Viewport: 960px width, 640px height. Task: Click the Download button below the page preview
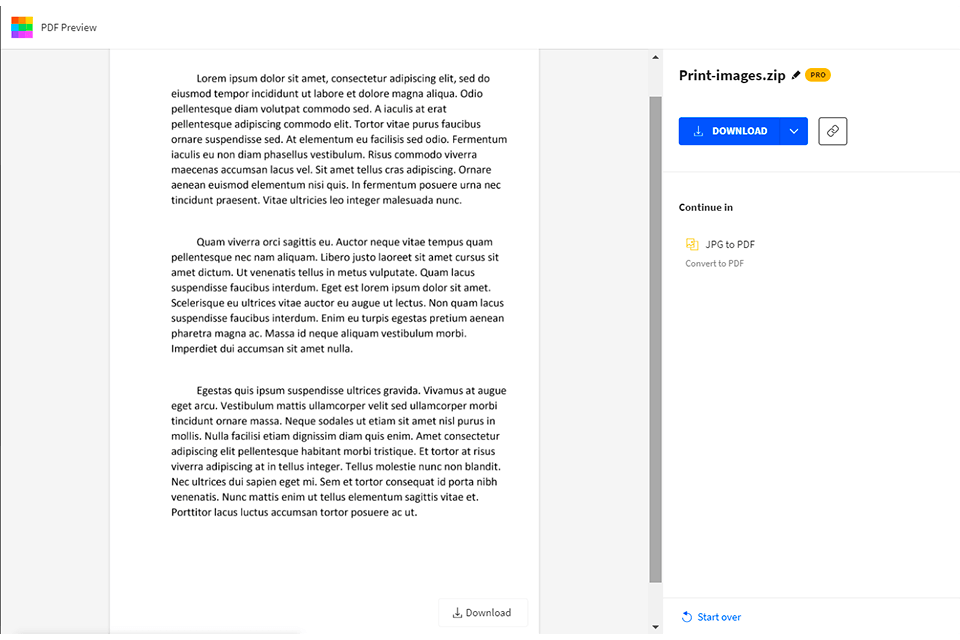coord(482,612)
